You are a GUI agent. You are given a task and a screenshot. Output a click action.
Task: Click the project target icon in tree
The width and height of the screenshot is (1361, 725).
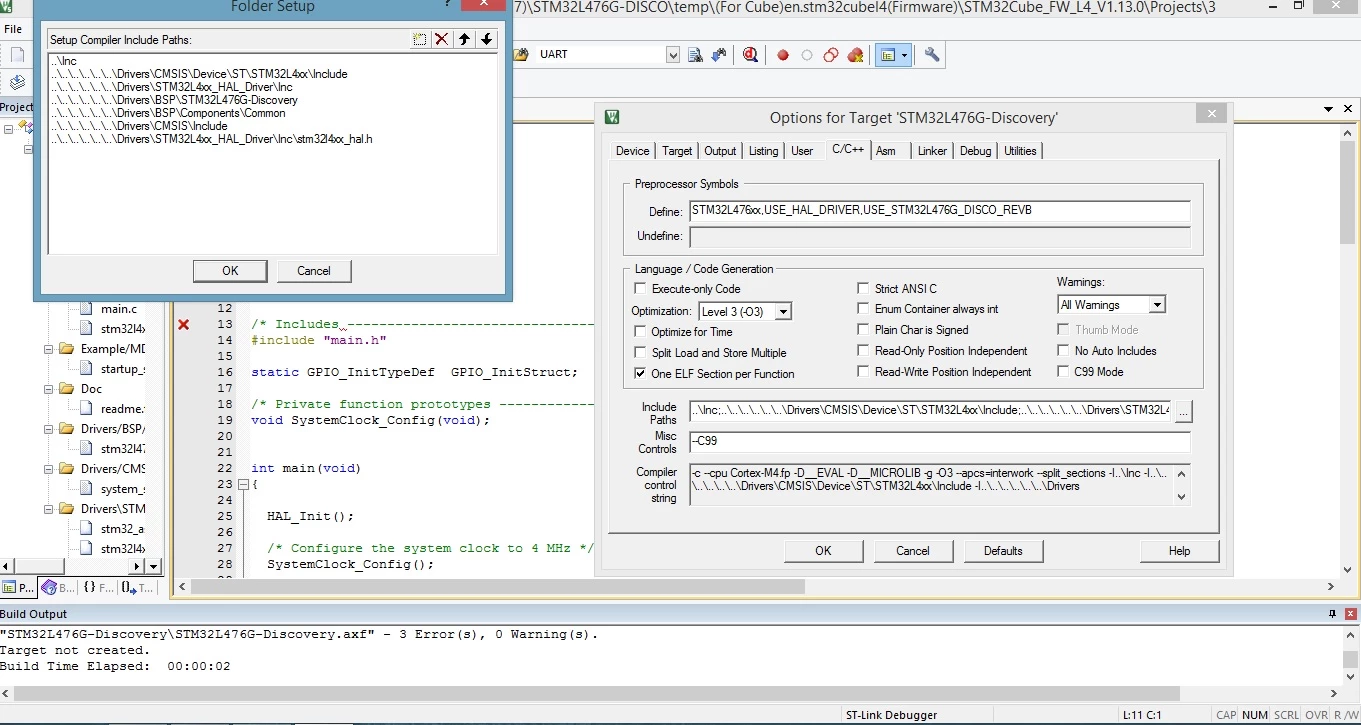26,127
